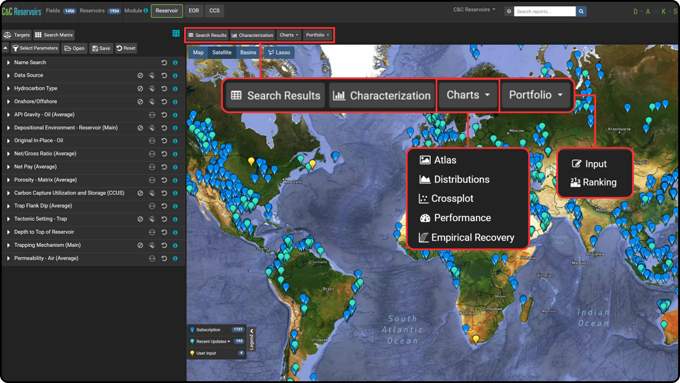The width and height of the screenshot is (680, 383).
Task: Click the info icon beside Module label
Action: click(x=146, y=10)
